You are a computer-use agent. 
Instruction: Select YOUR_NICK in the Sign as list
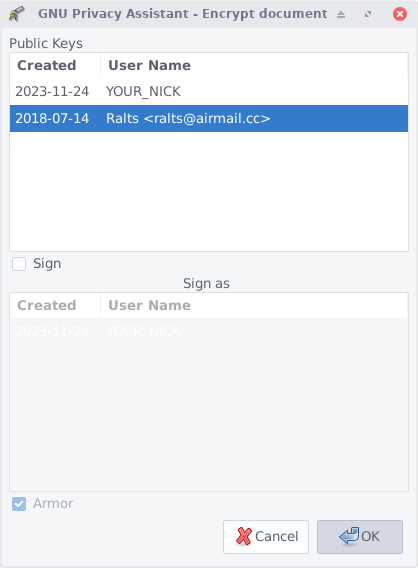209,331
